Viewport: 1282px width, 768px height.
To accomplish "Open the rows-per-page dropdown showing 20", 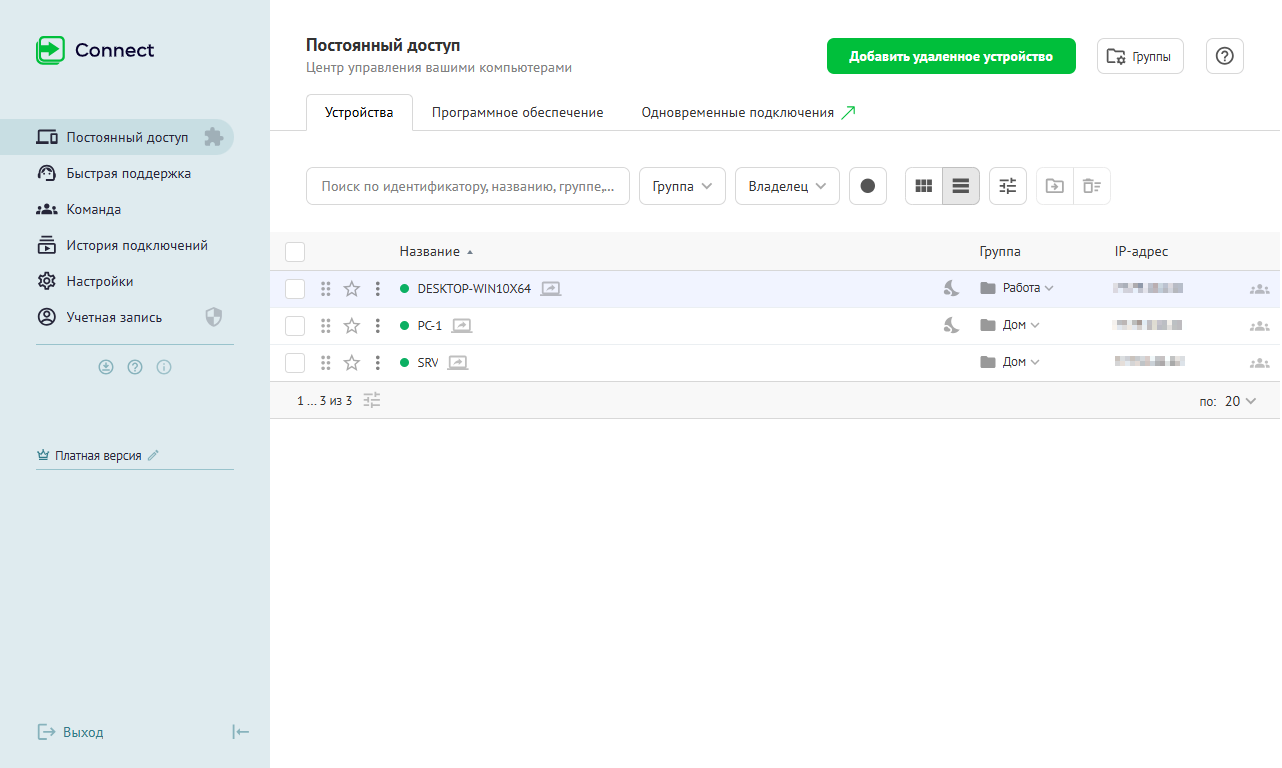I will (1240, 401).
